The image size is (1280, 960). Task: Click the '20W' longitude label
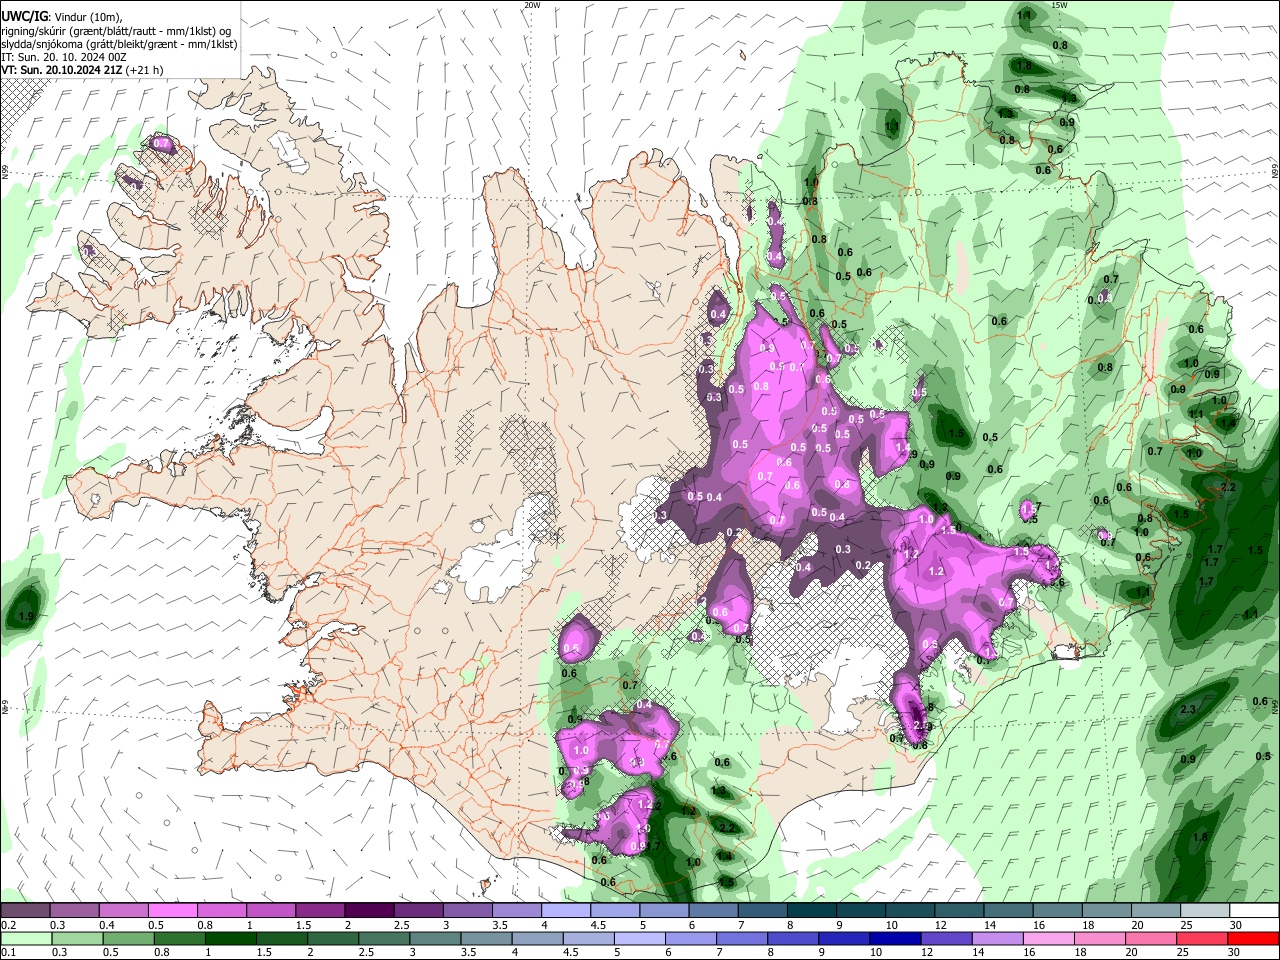(x=531, y=5)
